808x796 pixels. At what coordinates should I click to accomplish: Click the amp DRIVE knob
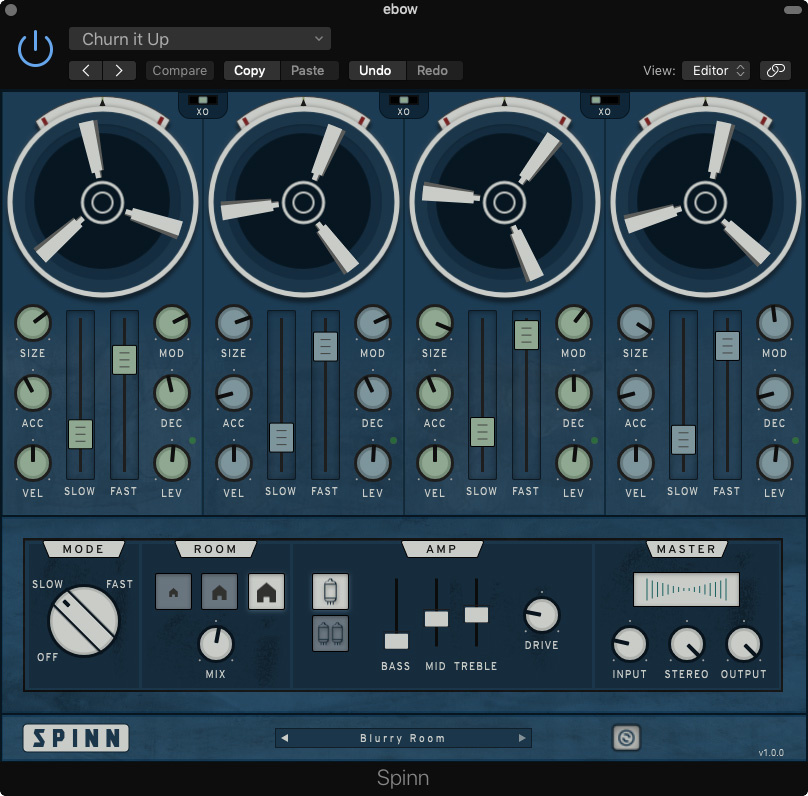tap(542, 615)
